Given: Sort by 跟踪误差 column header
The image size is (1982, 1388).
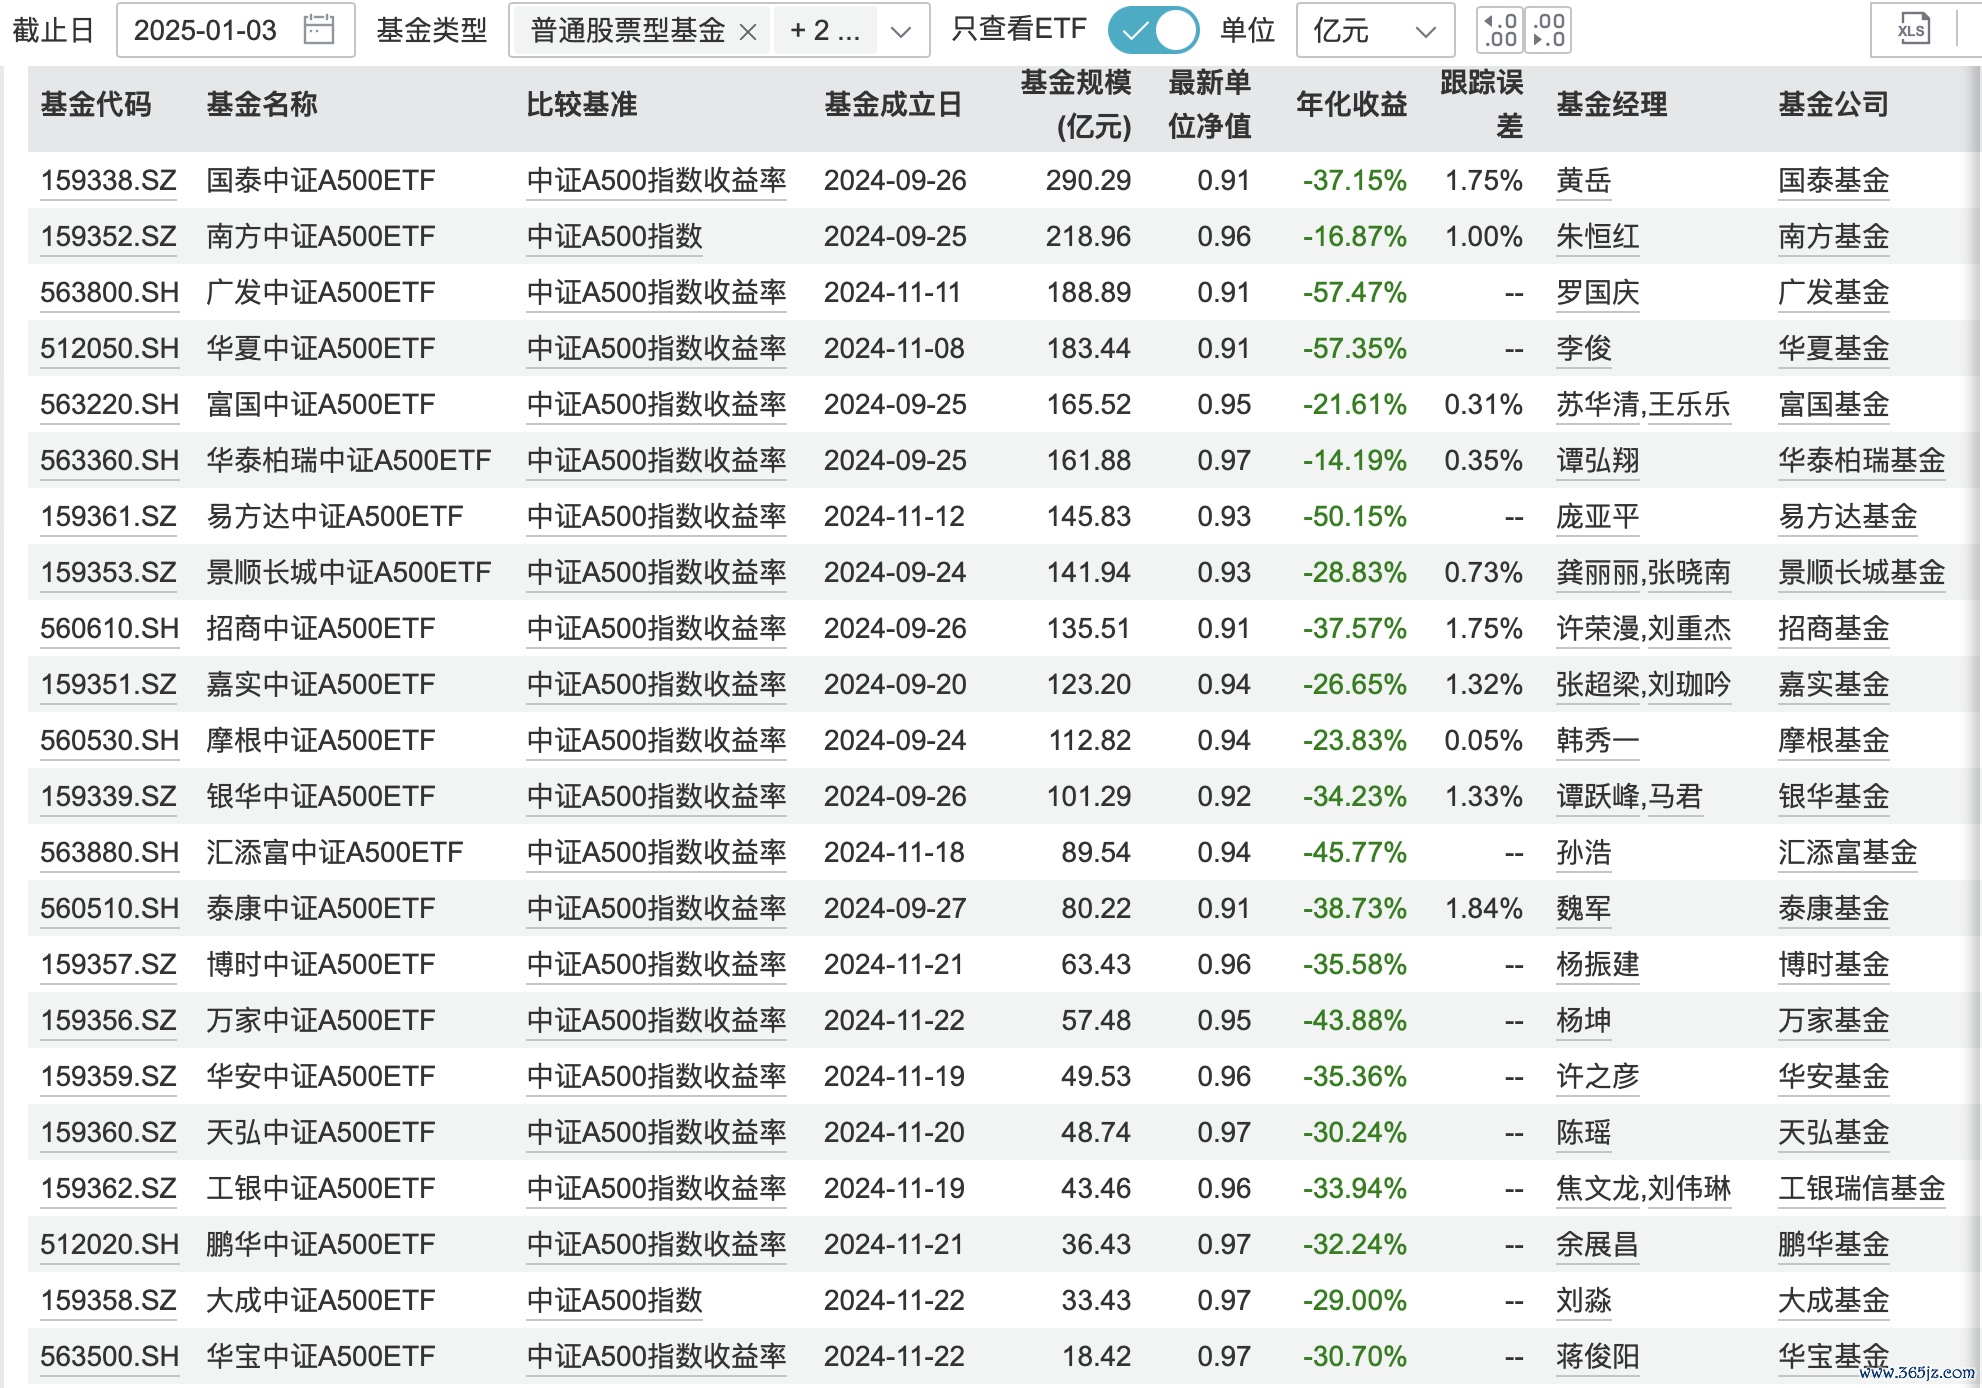Looking at the screenshot, I should (1482, 104).
